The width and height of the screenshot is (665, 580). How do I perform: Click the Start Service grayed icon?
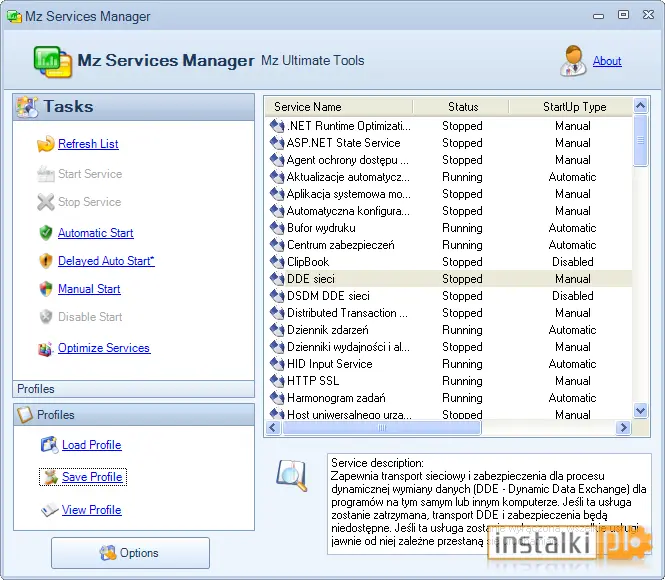(45, 174)
